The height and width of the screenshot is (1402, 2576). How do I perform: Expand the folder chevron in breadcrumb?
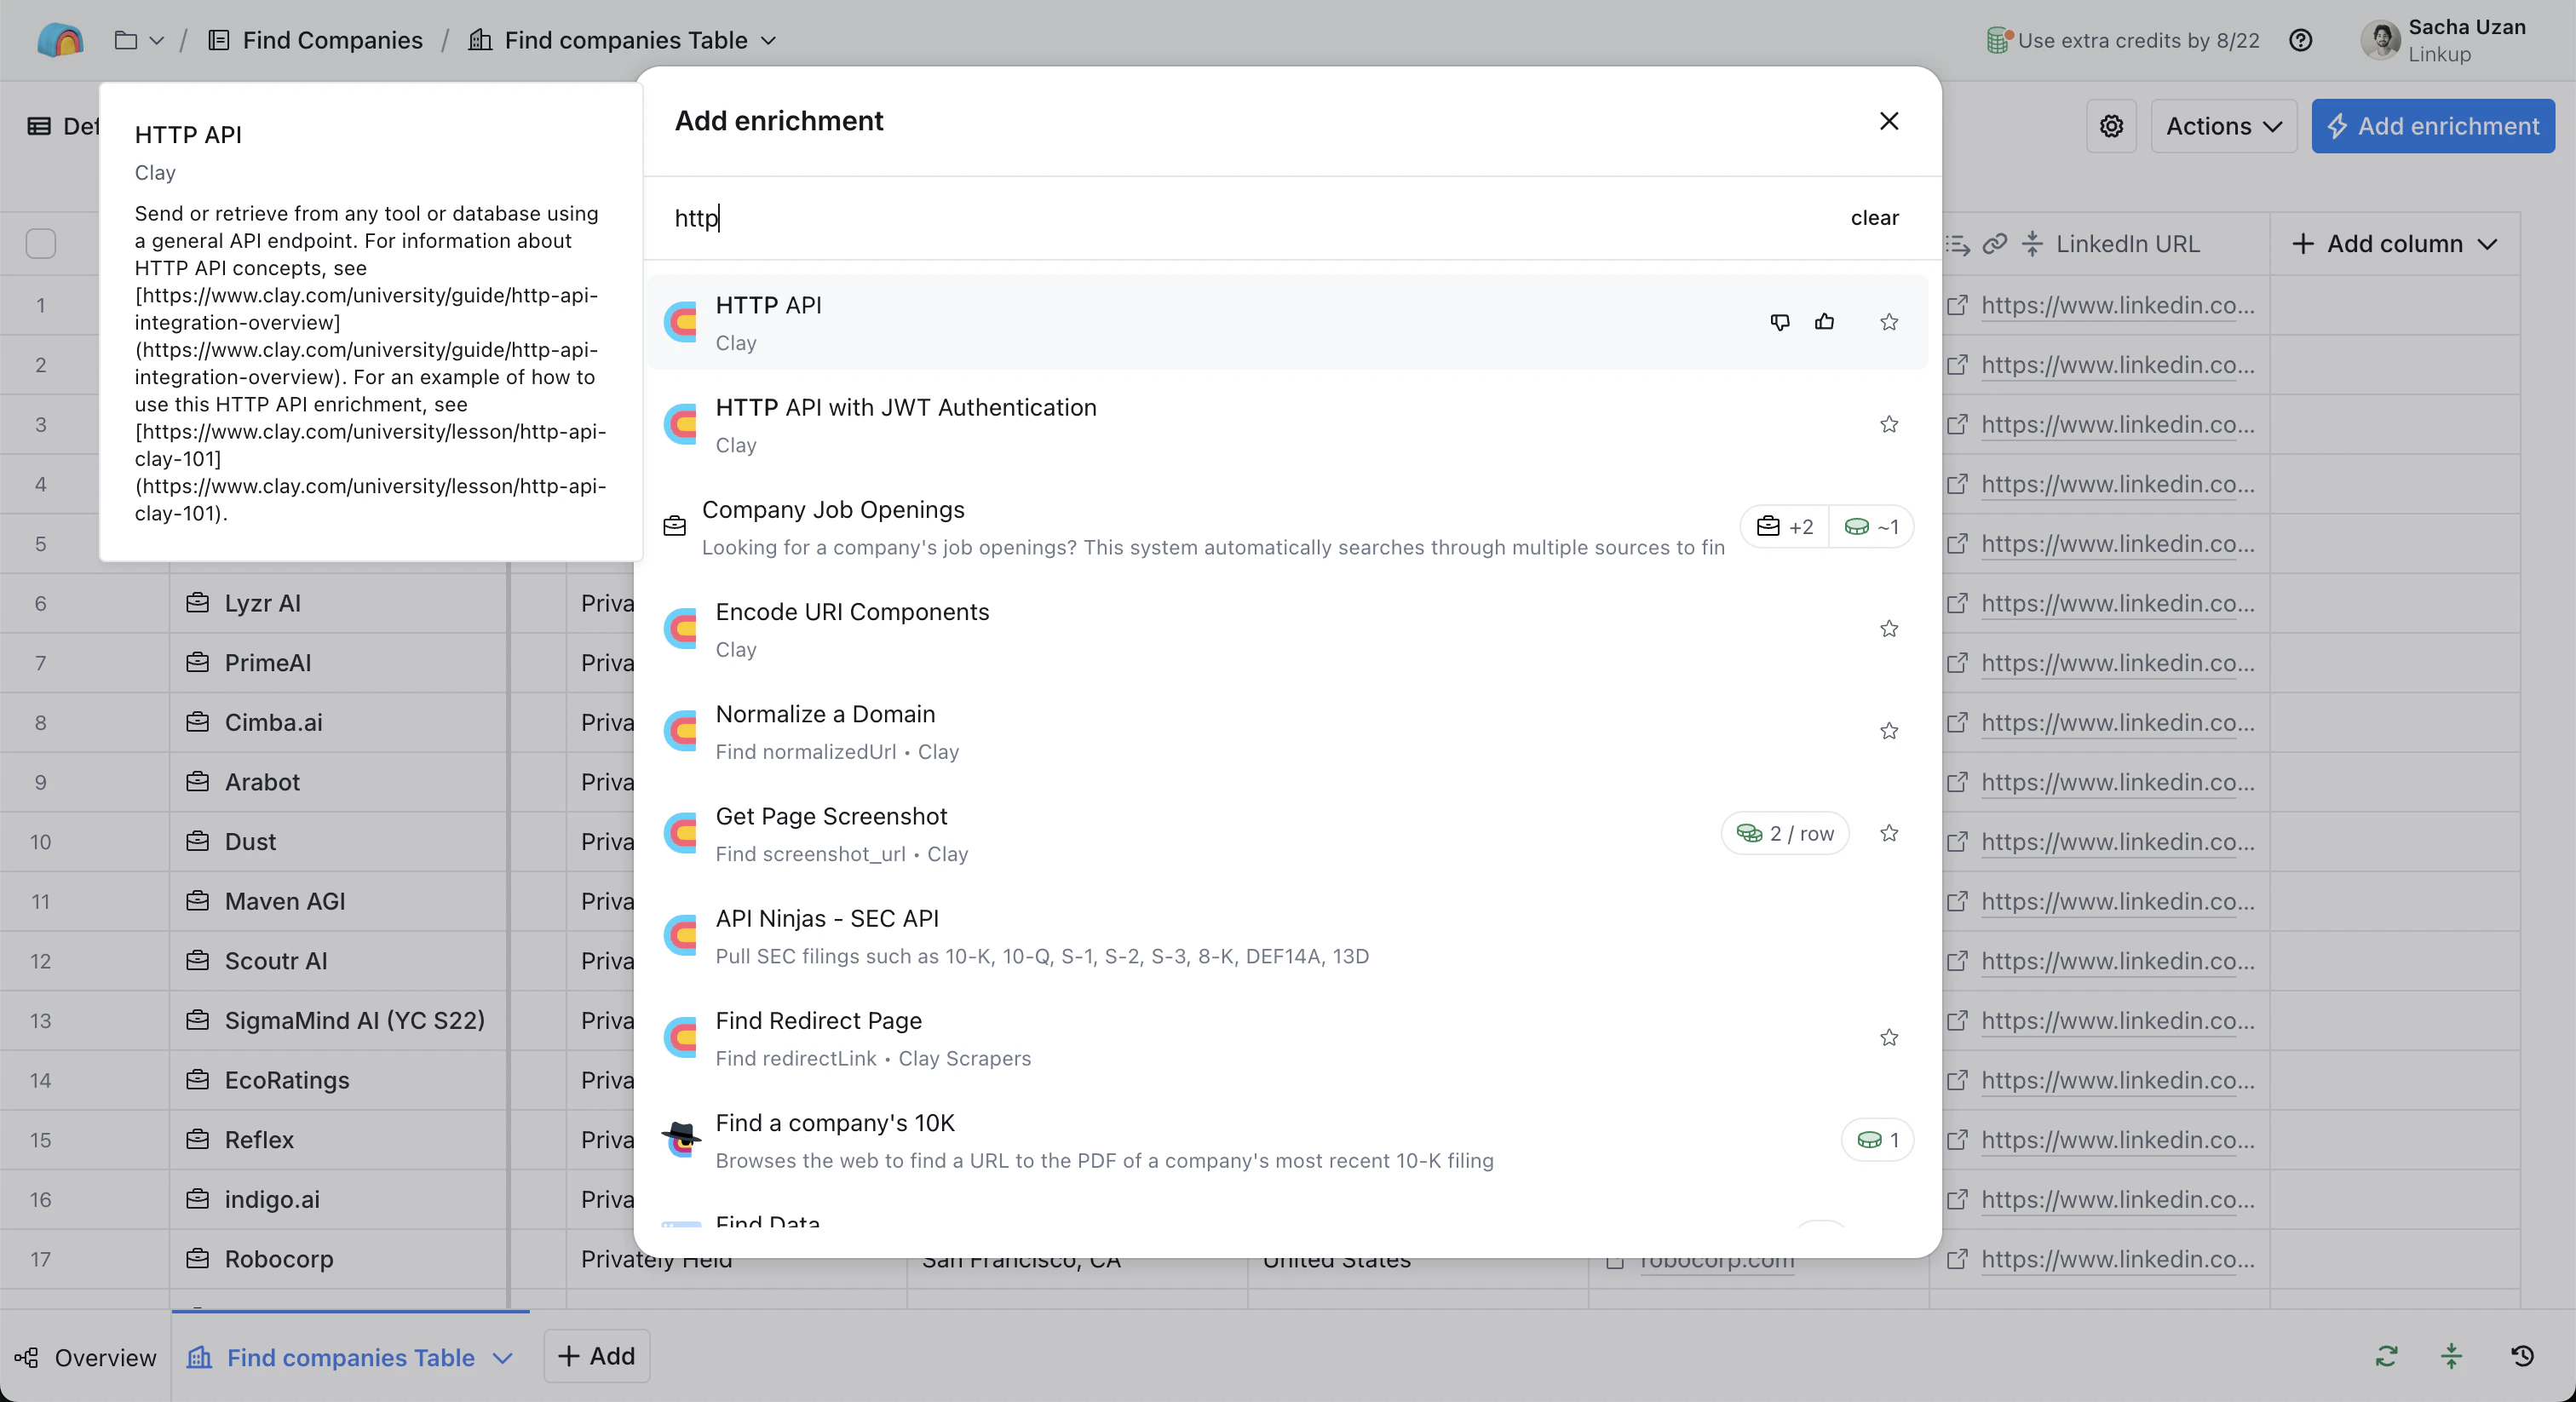pyautogui.click(x=156, y=41)
